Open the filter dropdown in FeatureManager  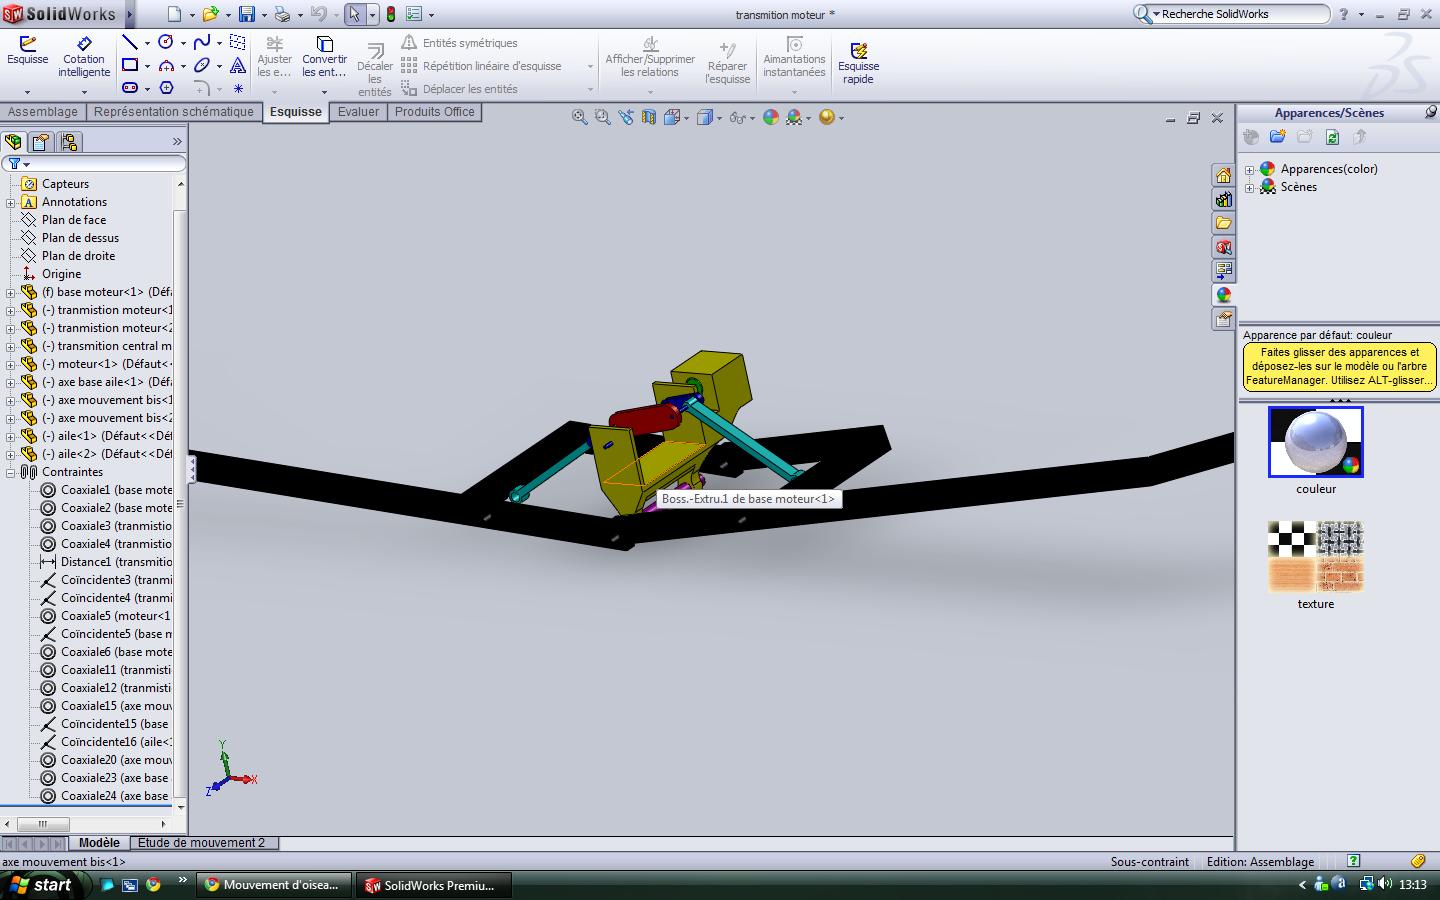pyautogui.click(x=26, y=164)
